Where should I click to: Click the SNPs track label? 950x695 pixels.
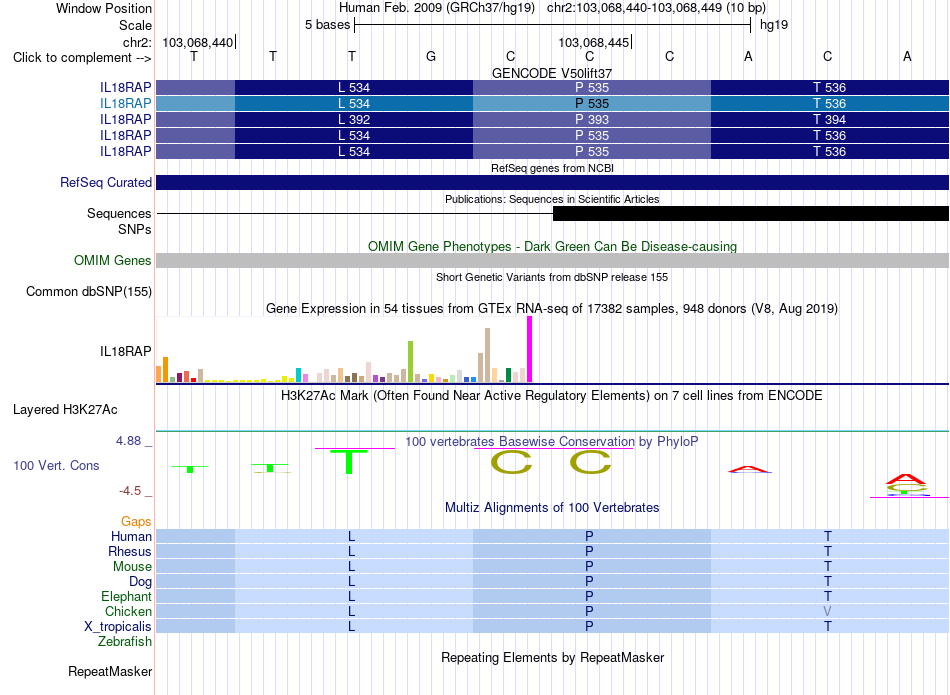click(x=135, y=229)
